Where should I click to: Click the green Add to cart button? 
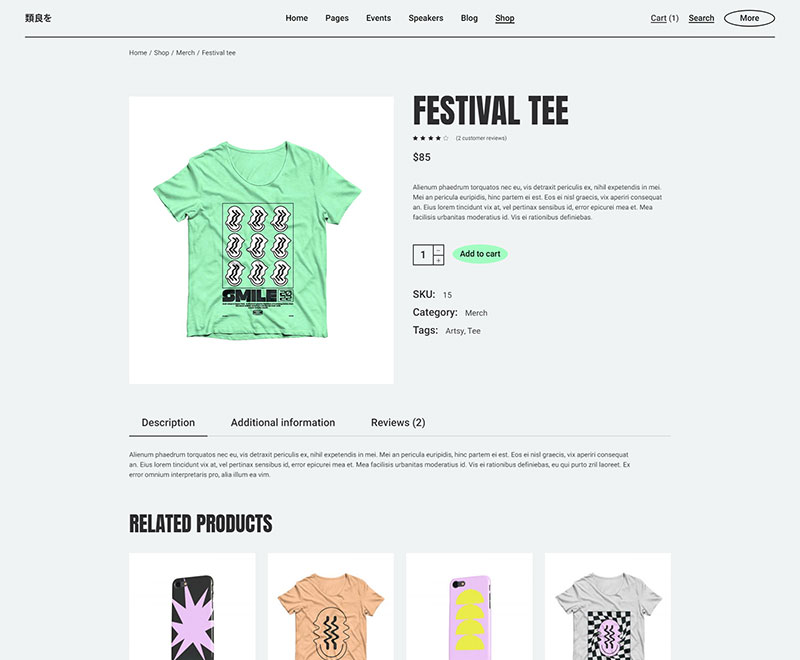tap(480, 254)
